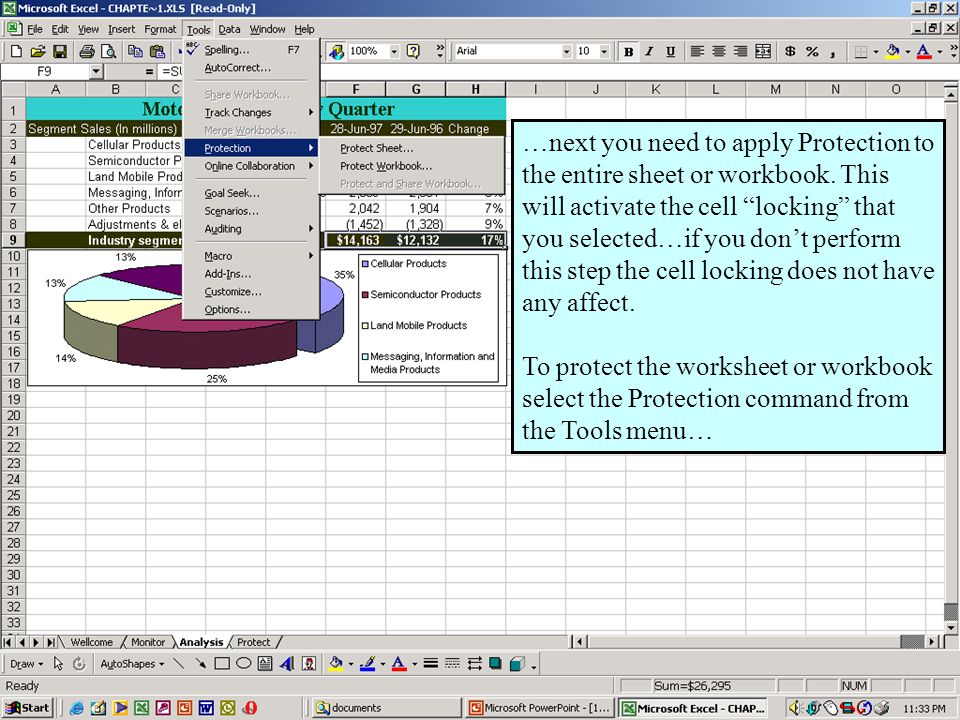
Task: Open the Borders dropdown arrow
Action: point(876,51)
